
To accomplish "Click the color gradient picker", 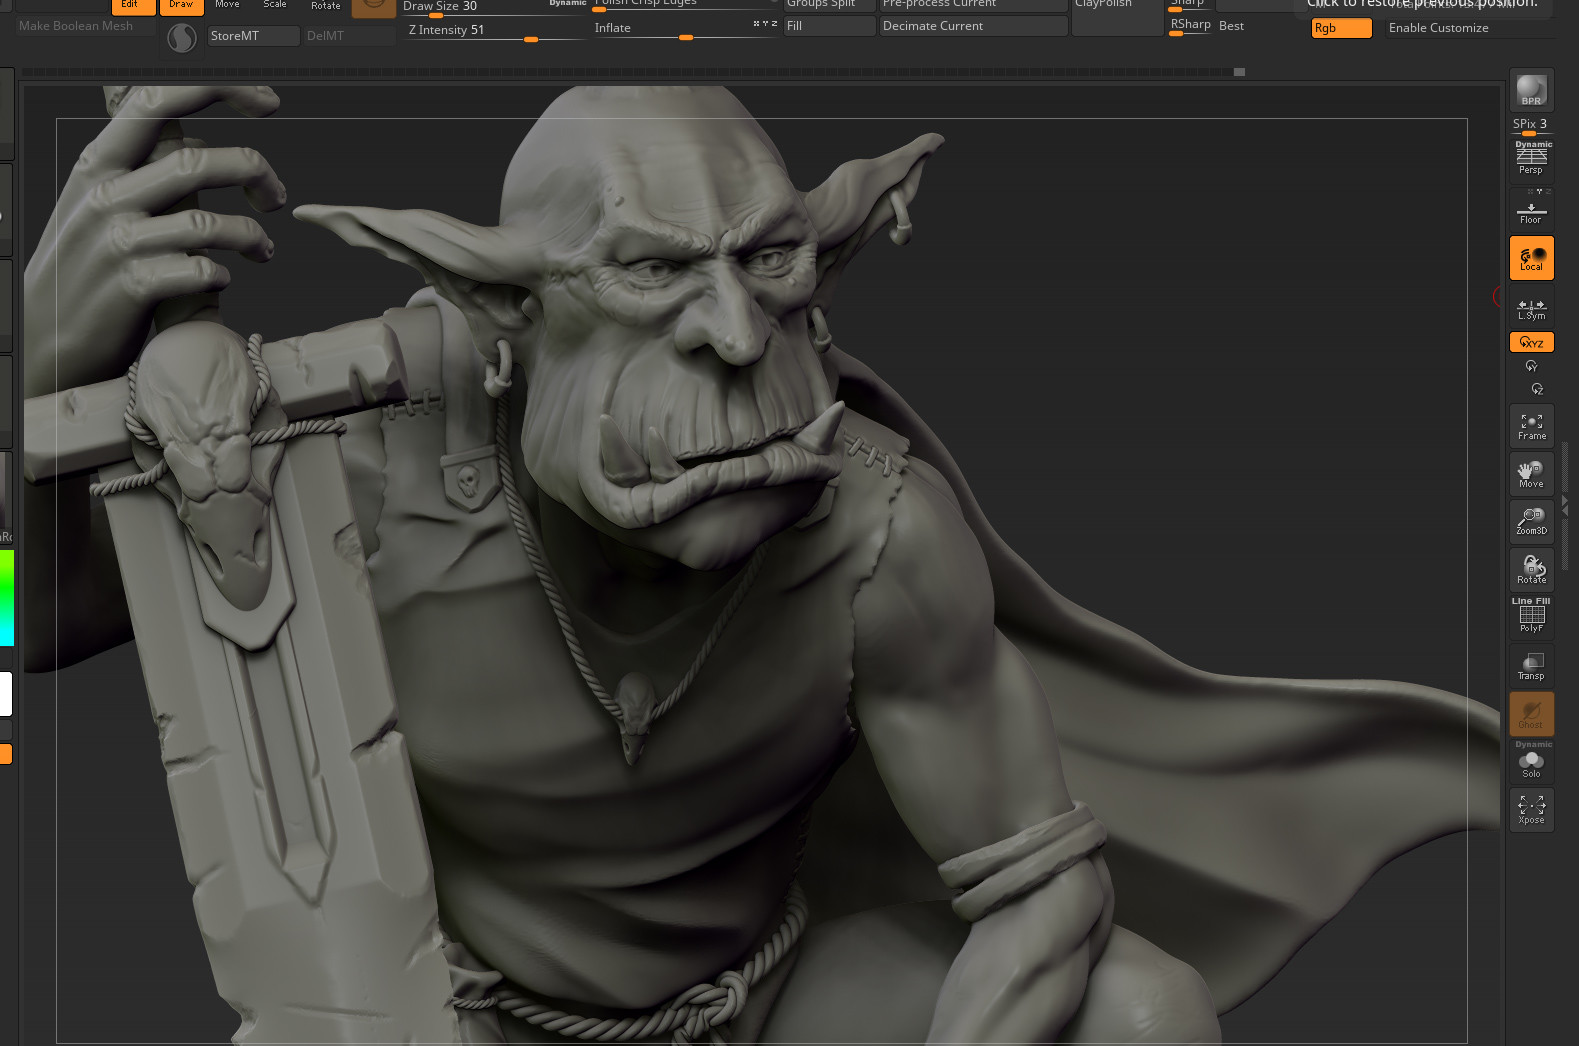I will tap(6, 597).
